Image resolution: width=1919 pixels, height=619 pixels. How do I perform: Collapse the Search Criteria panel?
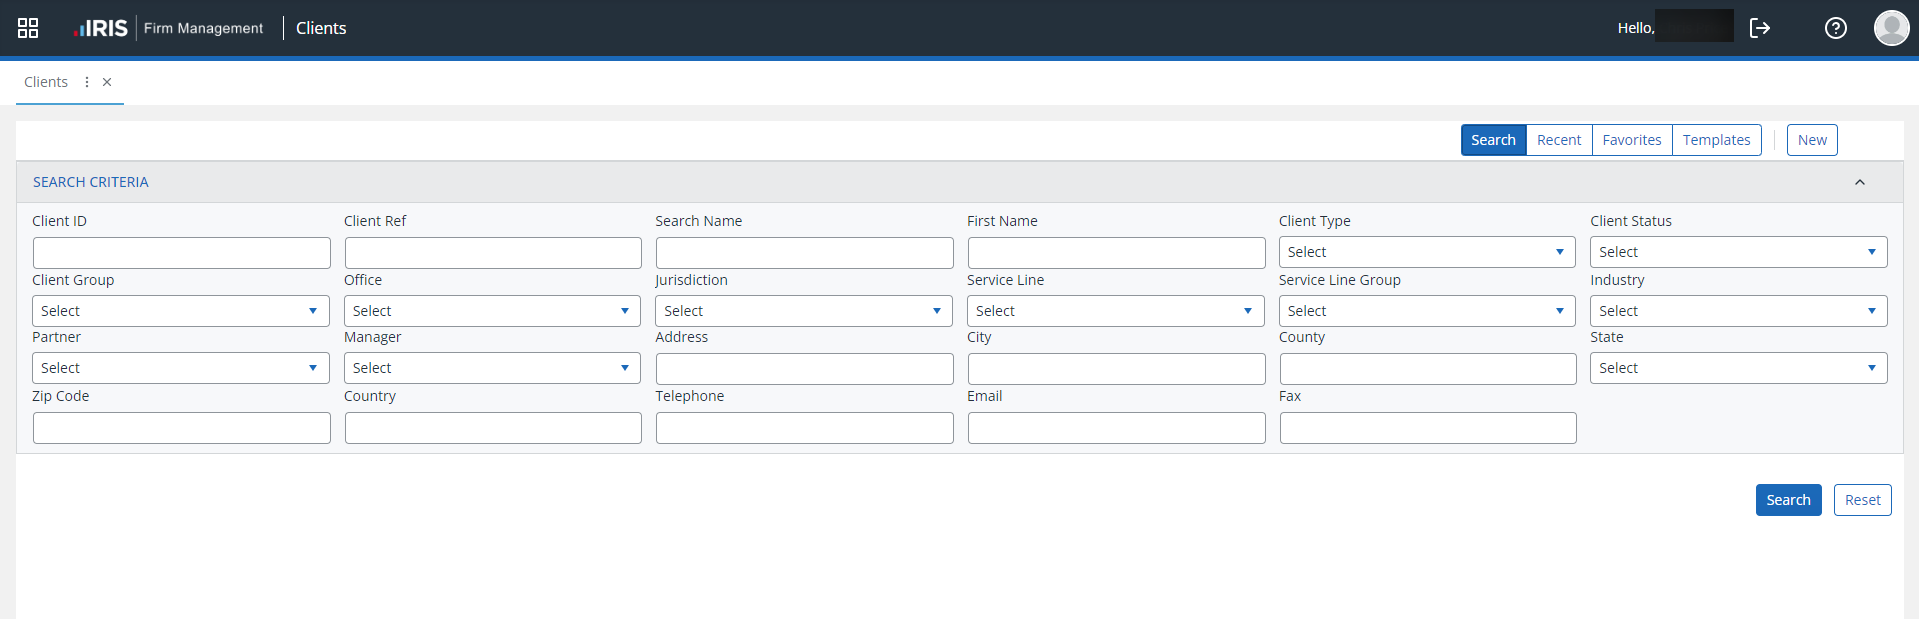[x=1860, y=182]
